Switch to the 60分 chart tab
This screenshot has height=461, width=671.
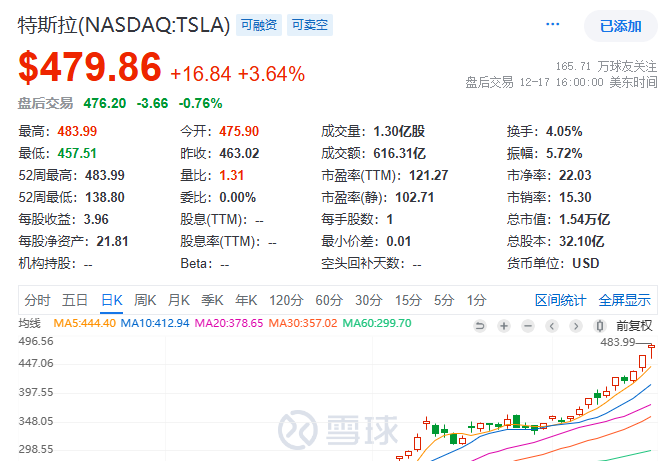(329, 300)
